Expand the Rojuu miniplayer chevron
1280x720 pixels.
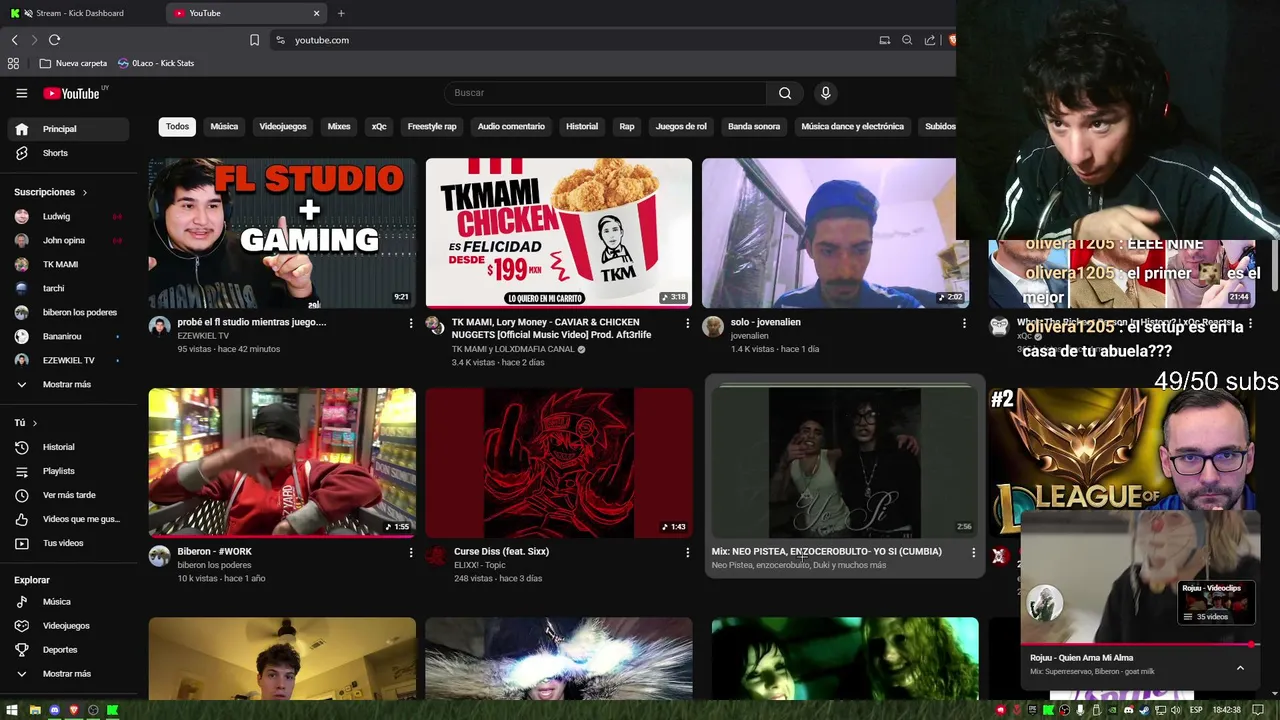(x=1240, y=668)
